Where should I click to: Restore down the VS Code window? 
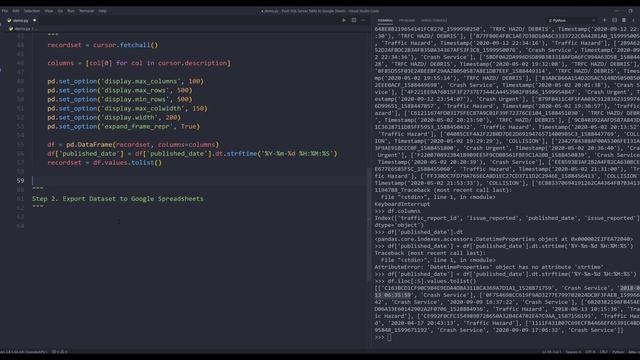click(x=630, y=11)
